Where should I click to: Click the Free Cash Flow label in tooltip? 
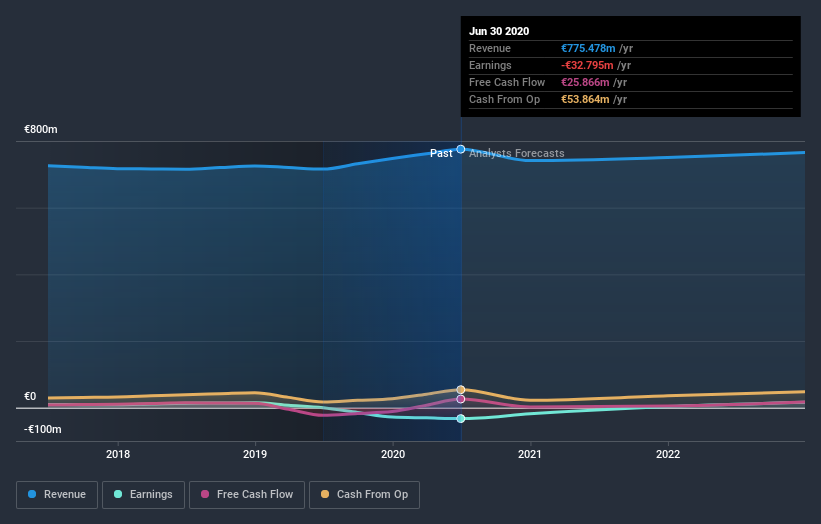tap(507, 82)
